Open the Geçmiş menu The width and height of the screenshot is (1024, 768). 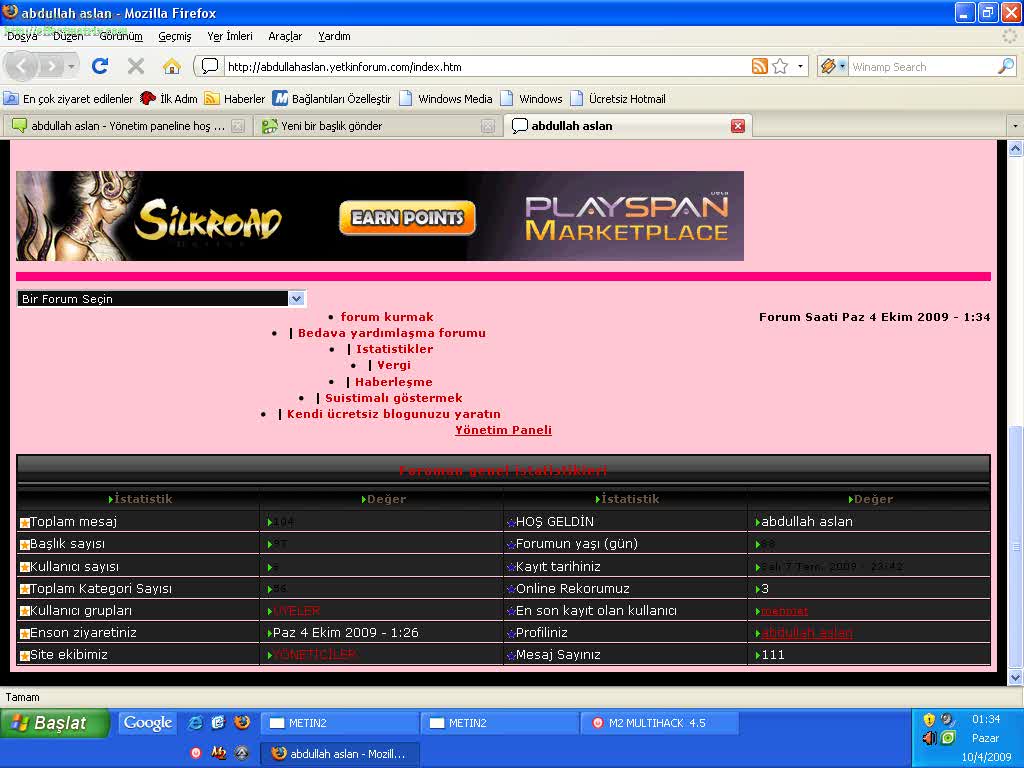(x=175, y=37)
